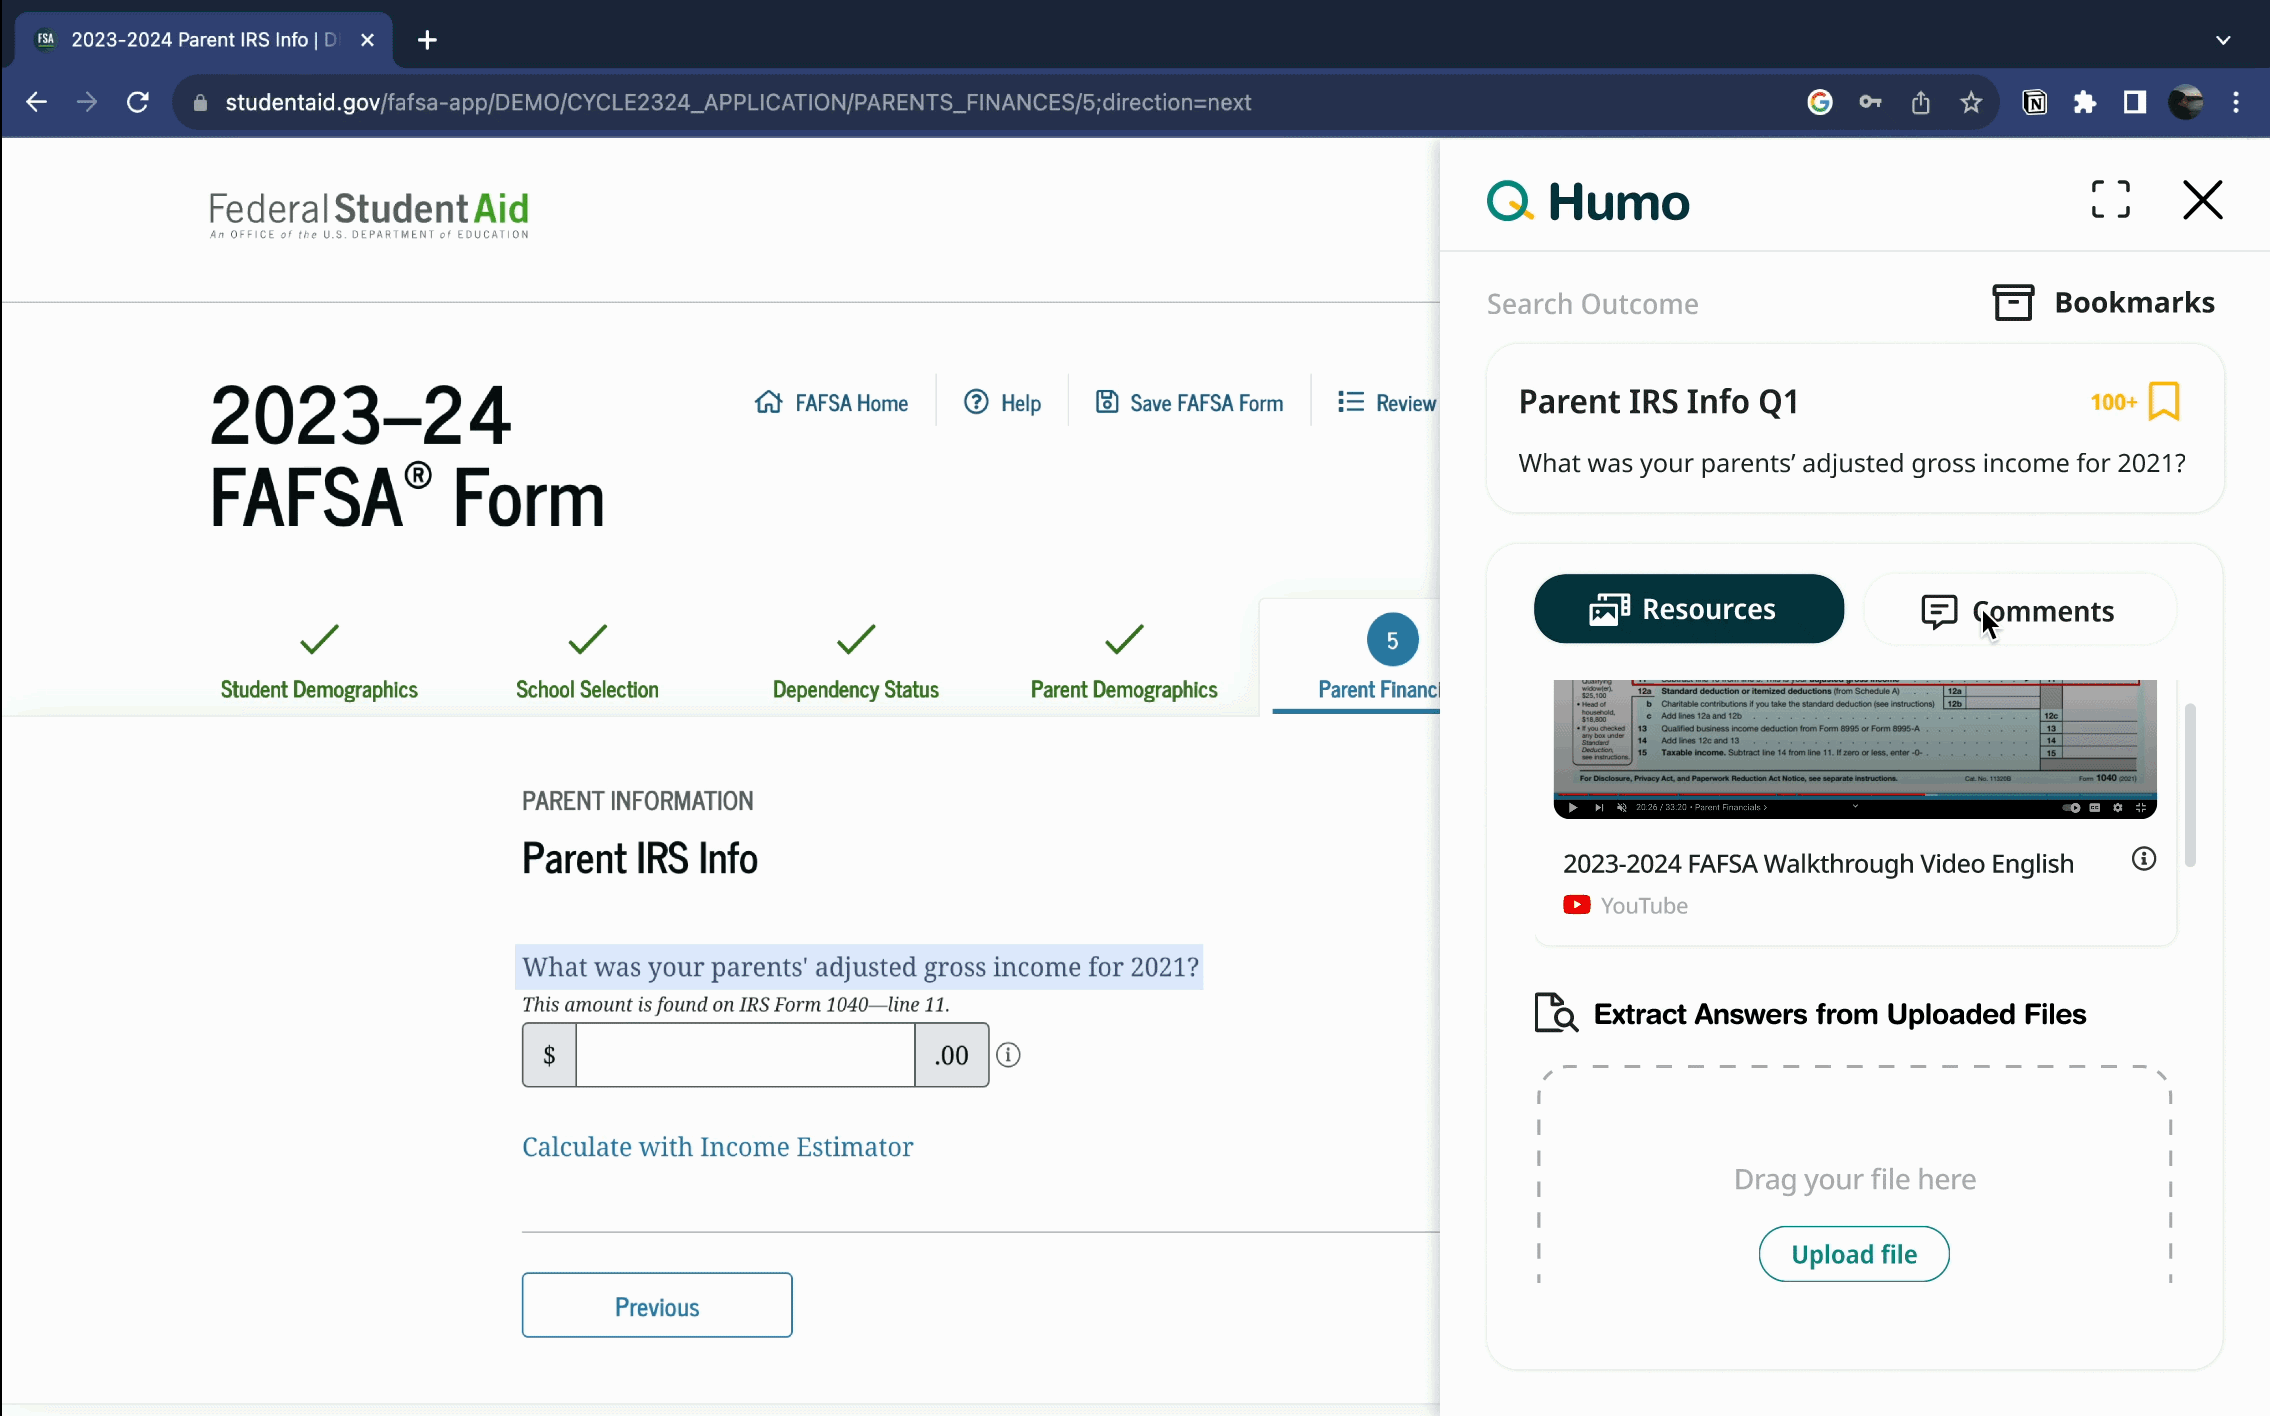Image resolution: width=2270 pixels, height=1416 pixels.
Task: Click 2023-2024 FAFSA Walkthrough Video English title
Action: tap(1818, 864)
